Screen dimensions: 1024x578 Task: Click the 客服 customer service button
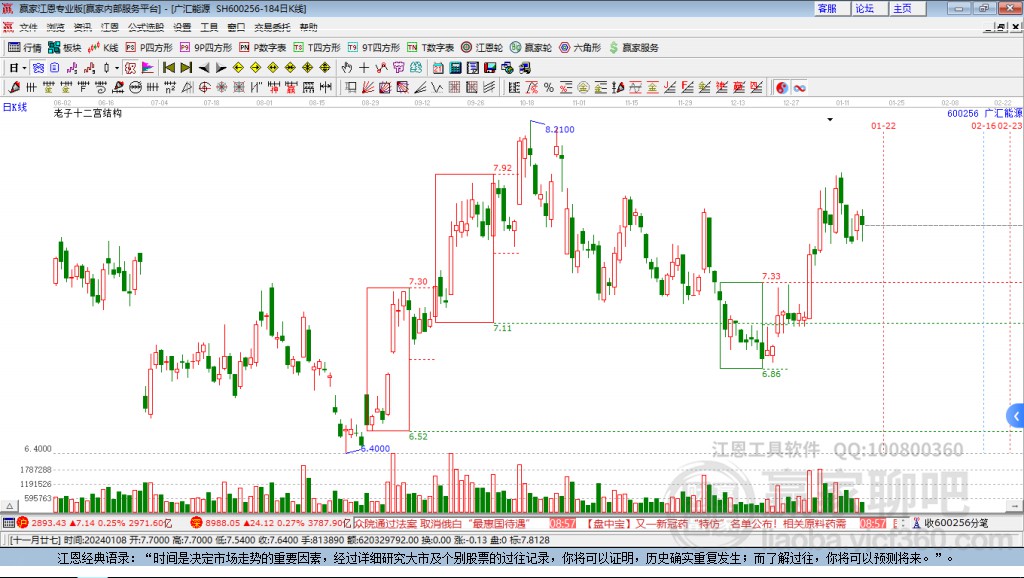pyautogui.click(x=831, y=8)
